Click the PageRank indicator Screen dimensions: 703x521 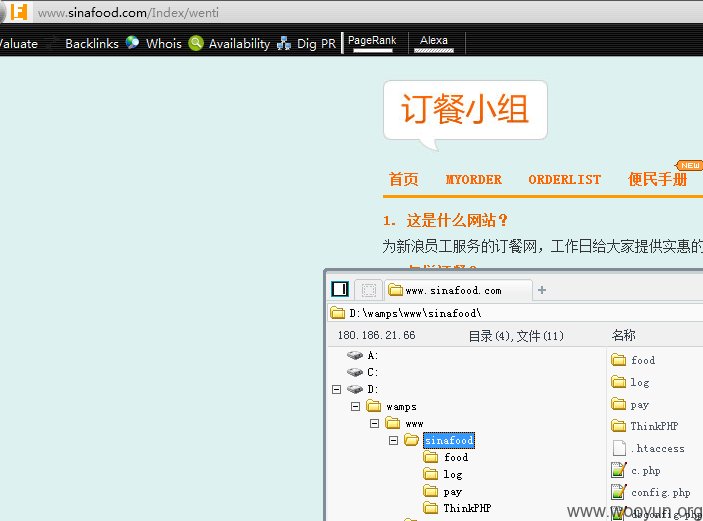(372, 43)
